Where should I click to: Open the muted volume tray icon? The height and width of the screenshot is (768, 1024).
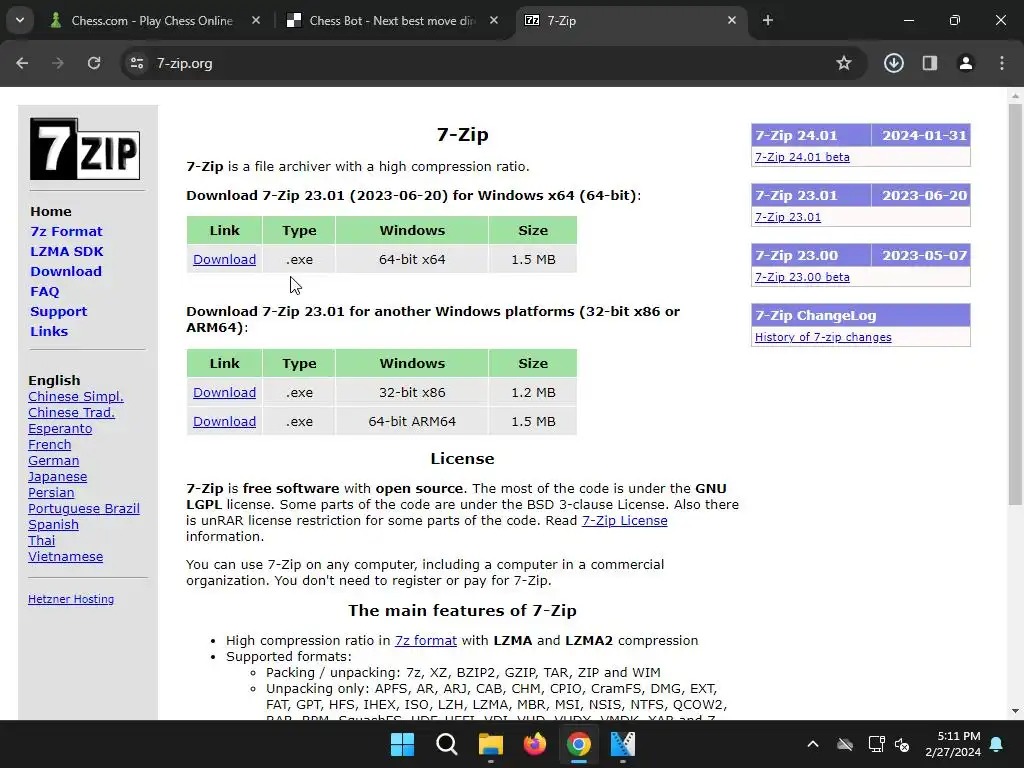(903, 744)
